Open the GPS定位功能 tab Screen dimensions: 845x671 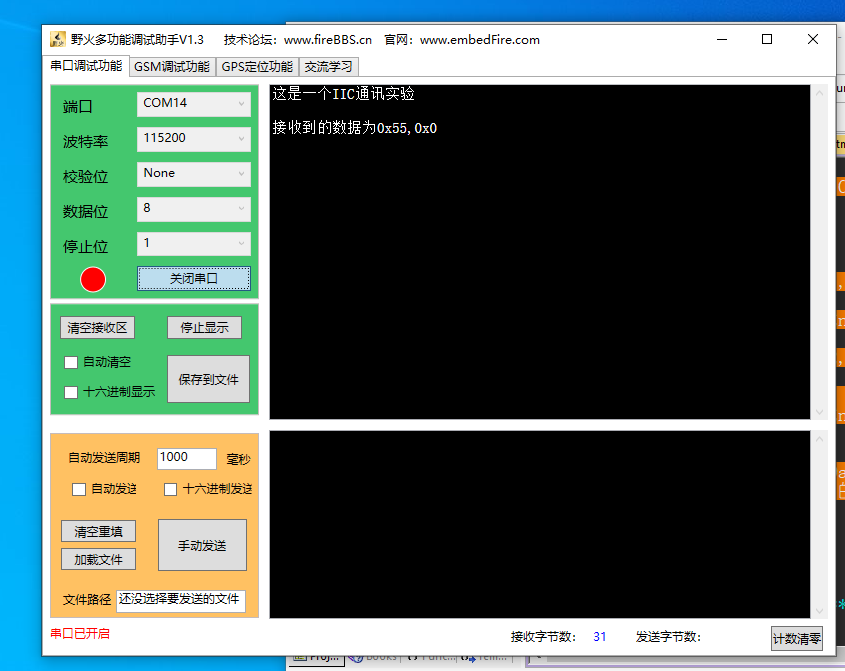(x=257, y=67)
